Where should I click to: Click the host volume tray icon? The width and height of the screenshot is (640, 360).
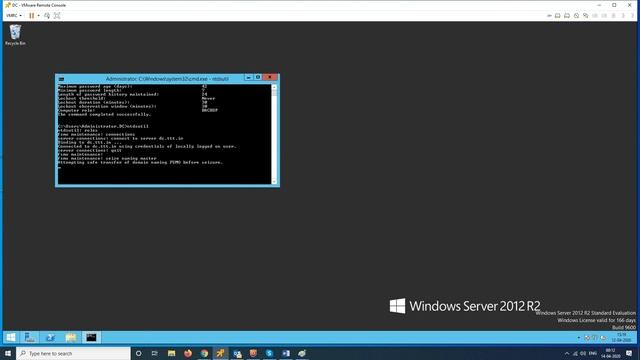pyautogui.click(x=583, y=353)
